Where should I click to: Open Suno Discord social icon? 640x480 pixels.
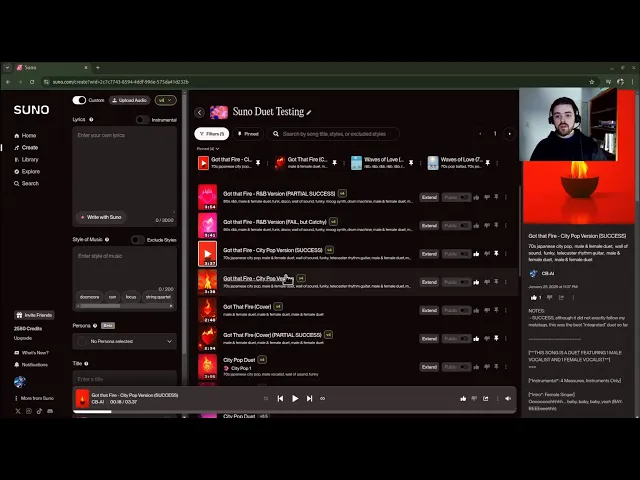point(50,411)
